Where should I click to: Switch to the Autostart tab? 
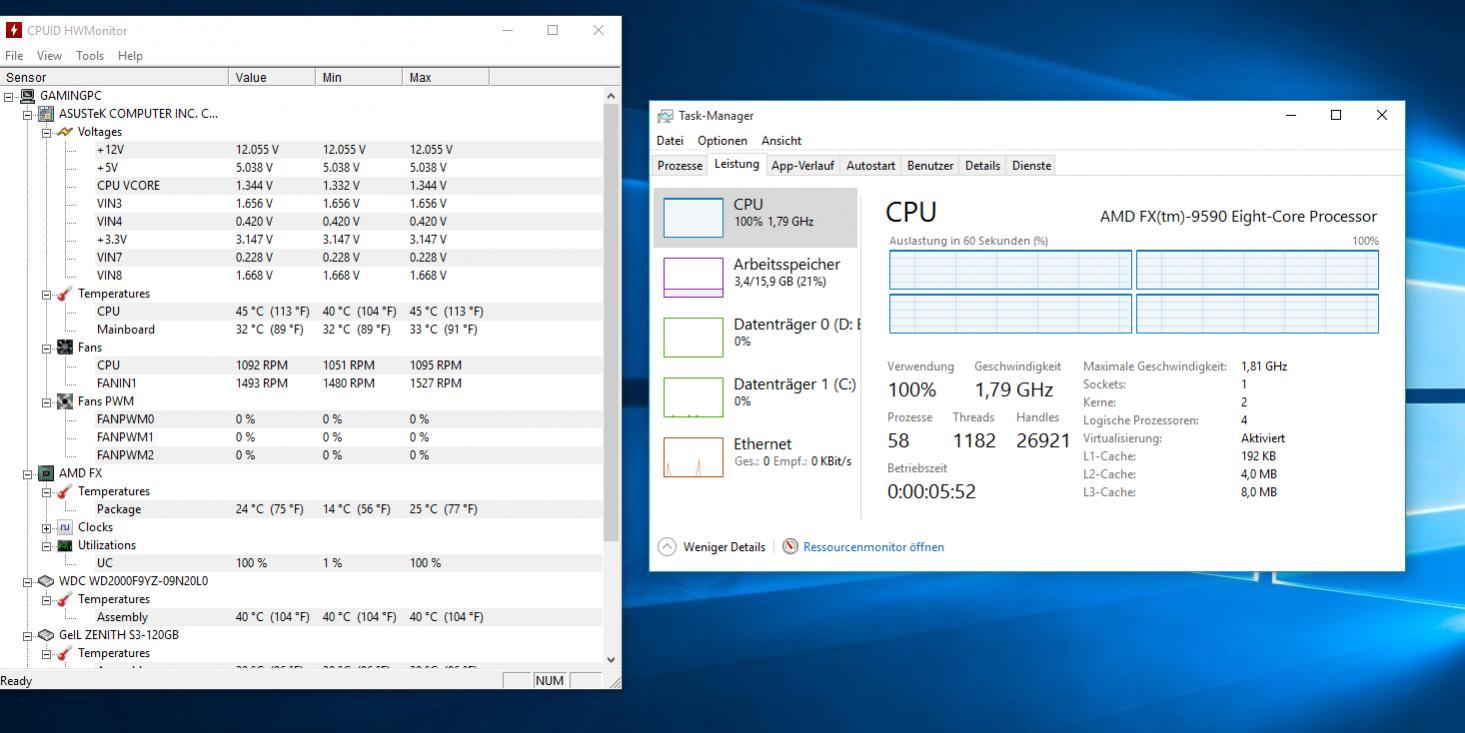[871, 166]
